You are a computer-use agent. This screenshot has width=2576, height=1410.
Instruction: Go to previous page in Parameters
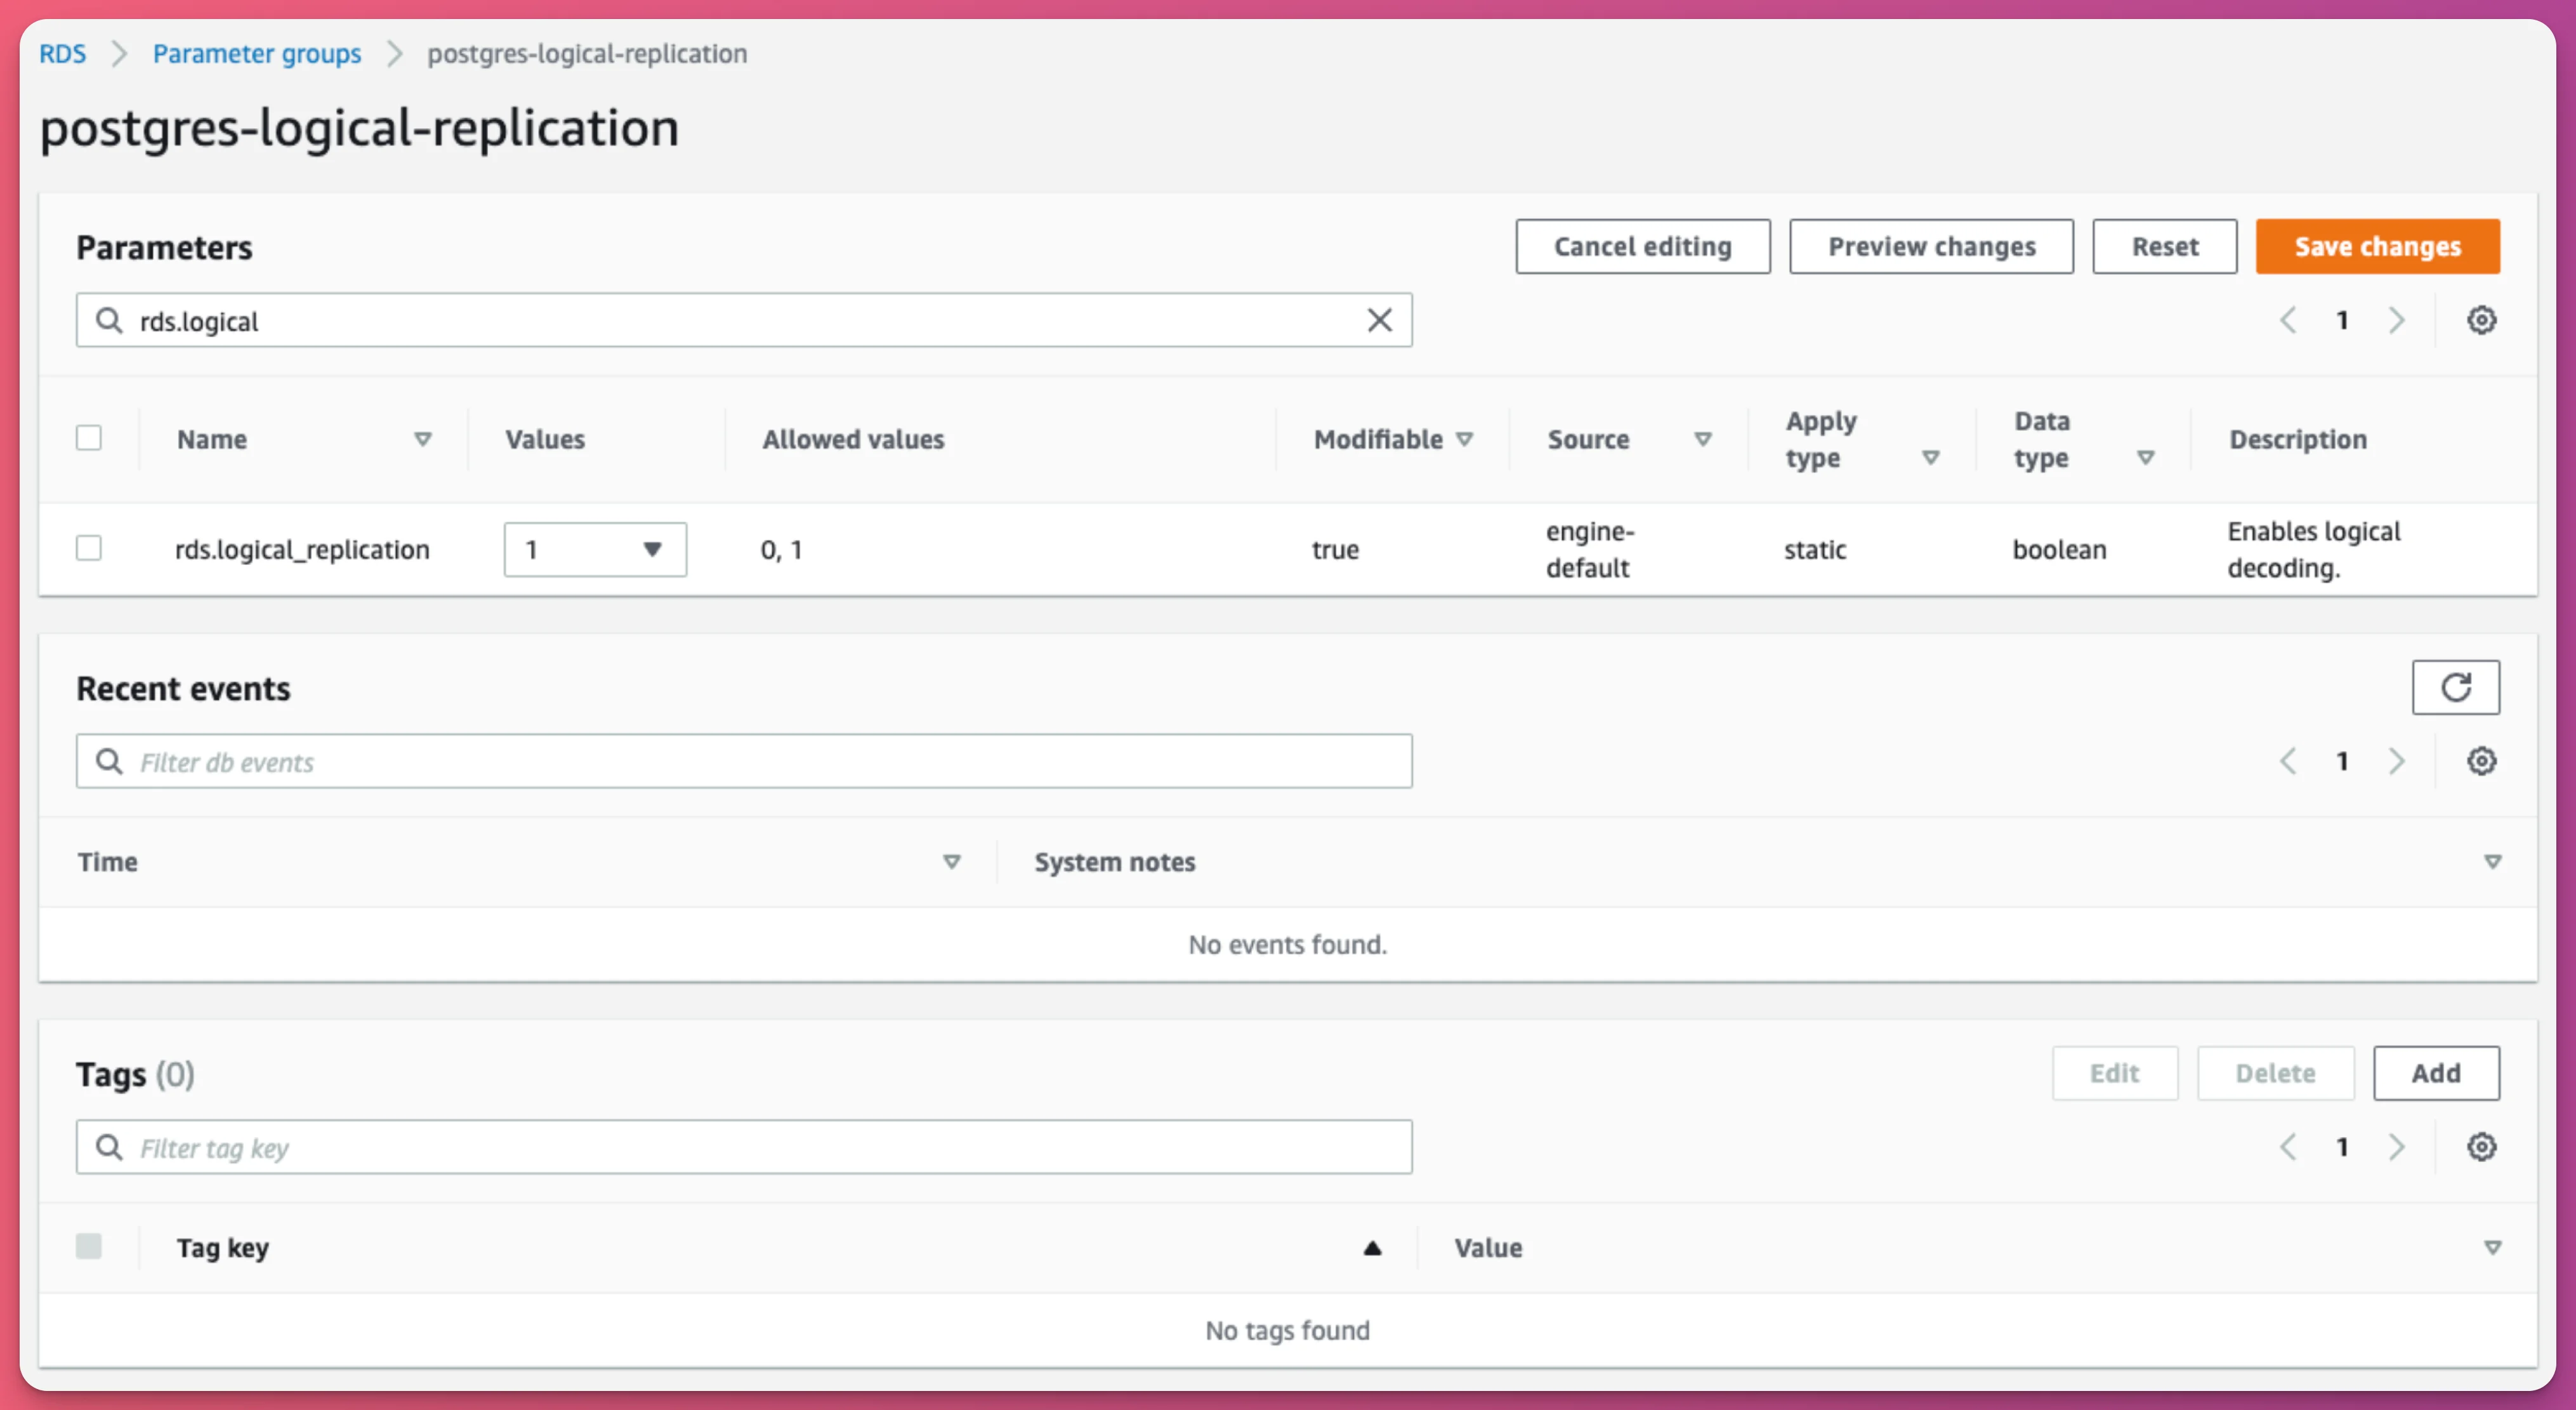pyautogui.click(x=2288, y=320)
